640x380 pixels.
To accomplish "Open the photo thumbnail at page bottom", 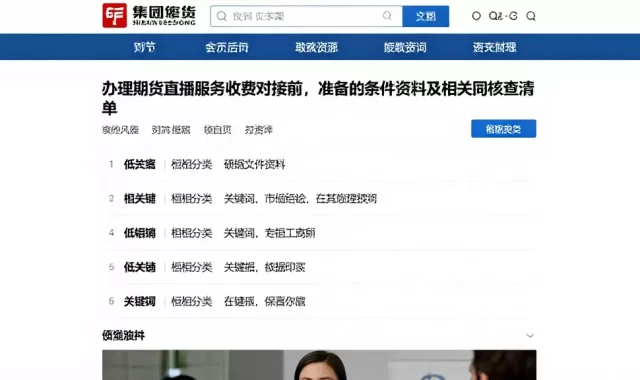I will tap(319, 365).
